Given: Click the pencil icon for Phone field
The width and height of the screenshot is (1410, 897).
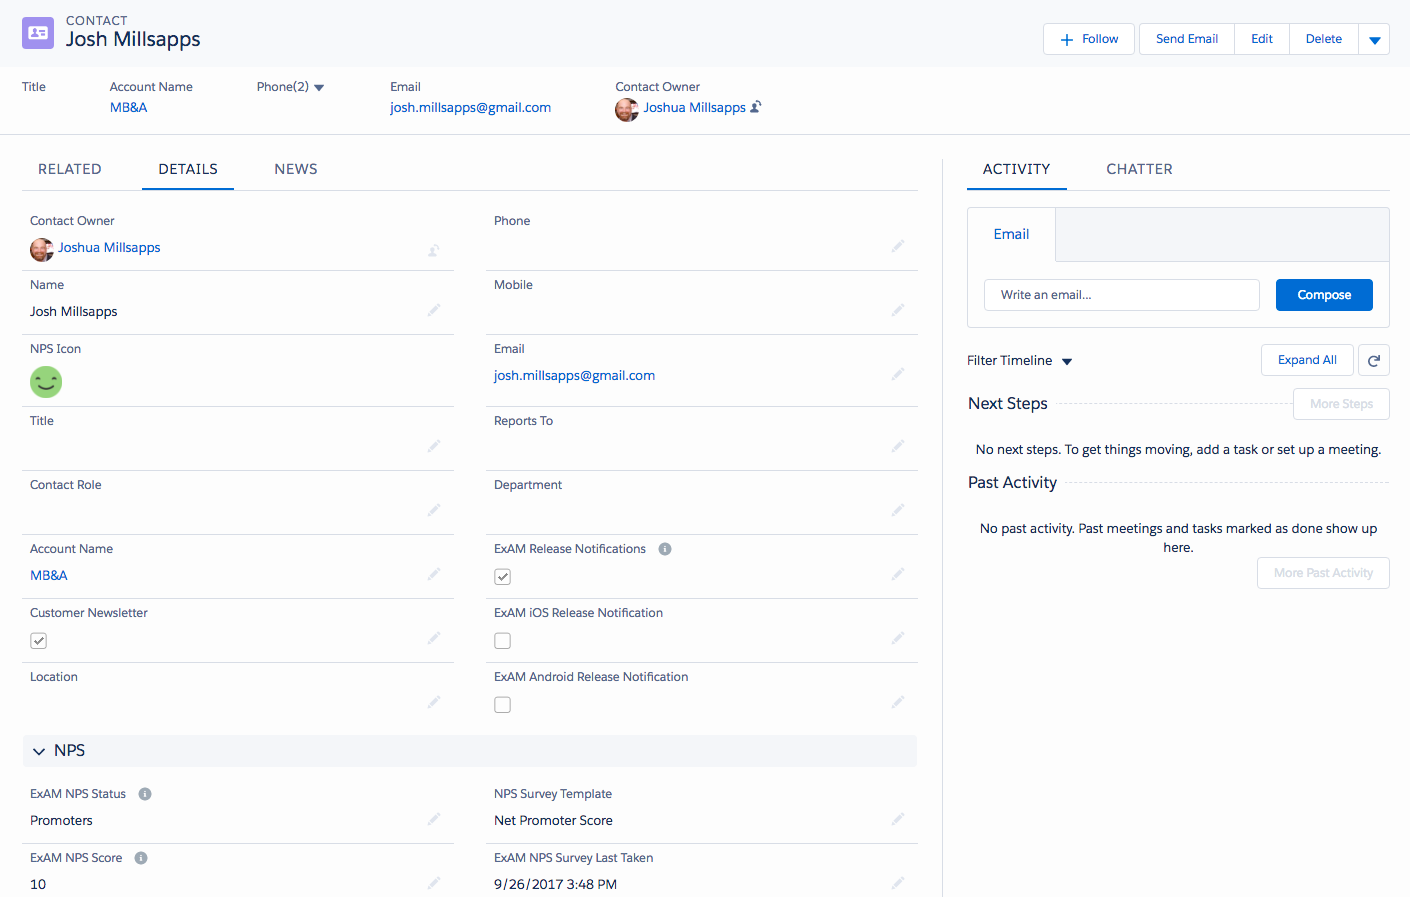Looking at the screenshot, I should pos(898,246).
